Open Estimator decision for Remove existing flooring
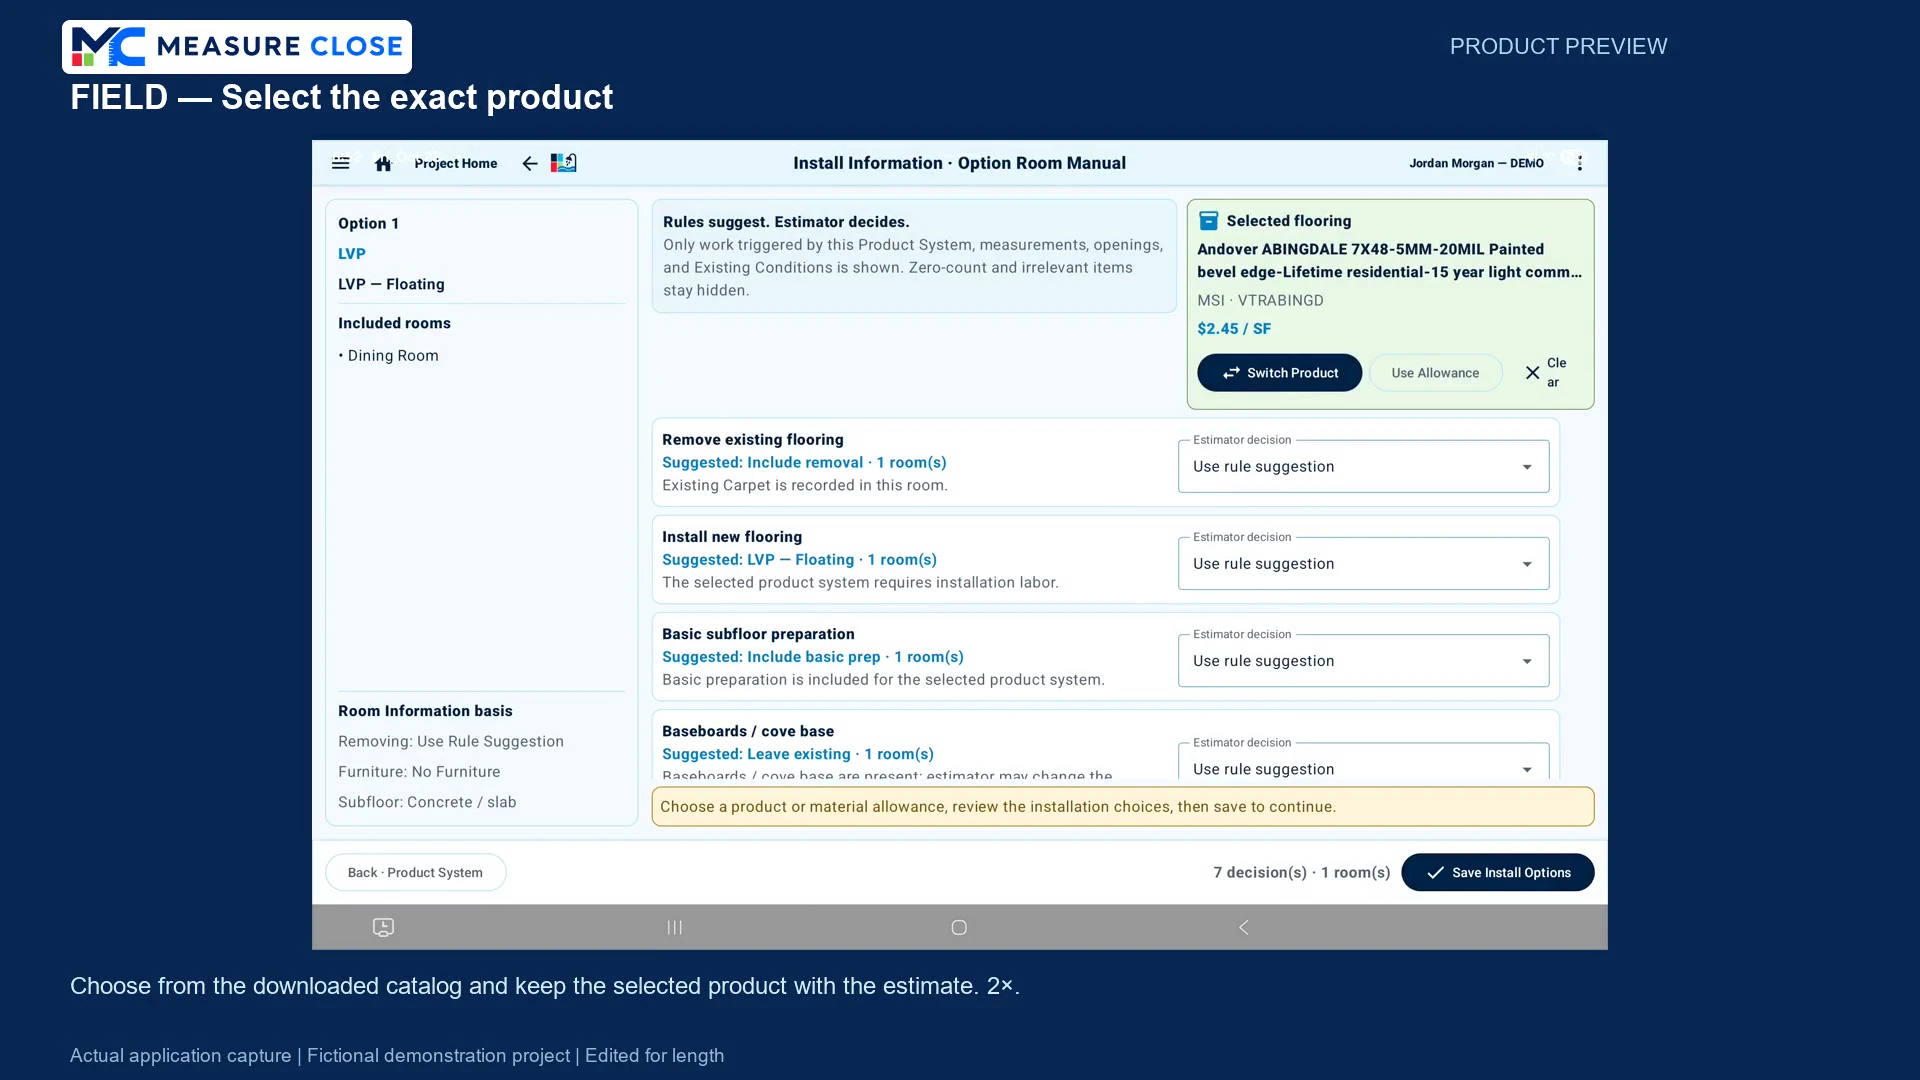Viewport: 1920px width, 1080px height. (x=1363, y=467)
